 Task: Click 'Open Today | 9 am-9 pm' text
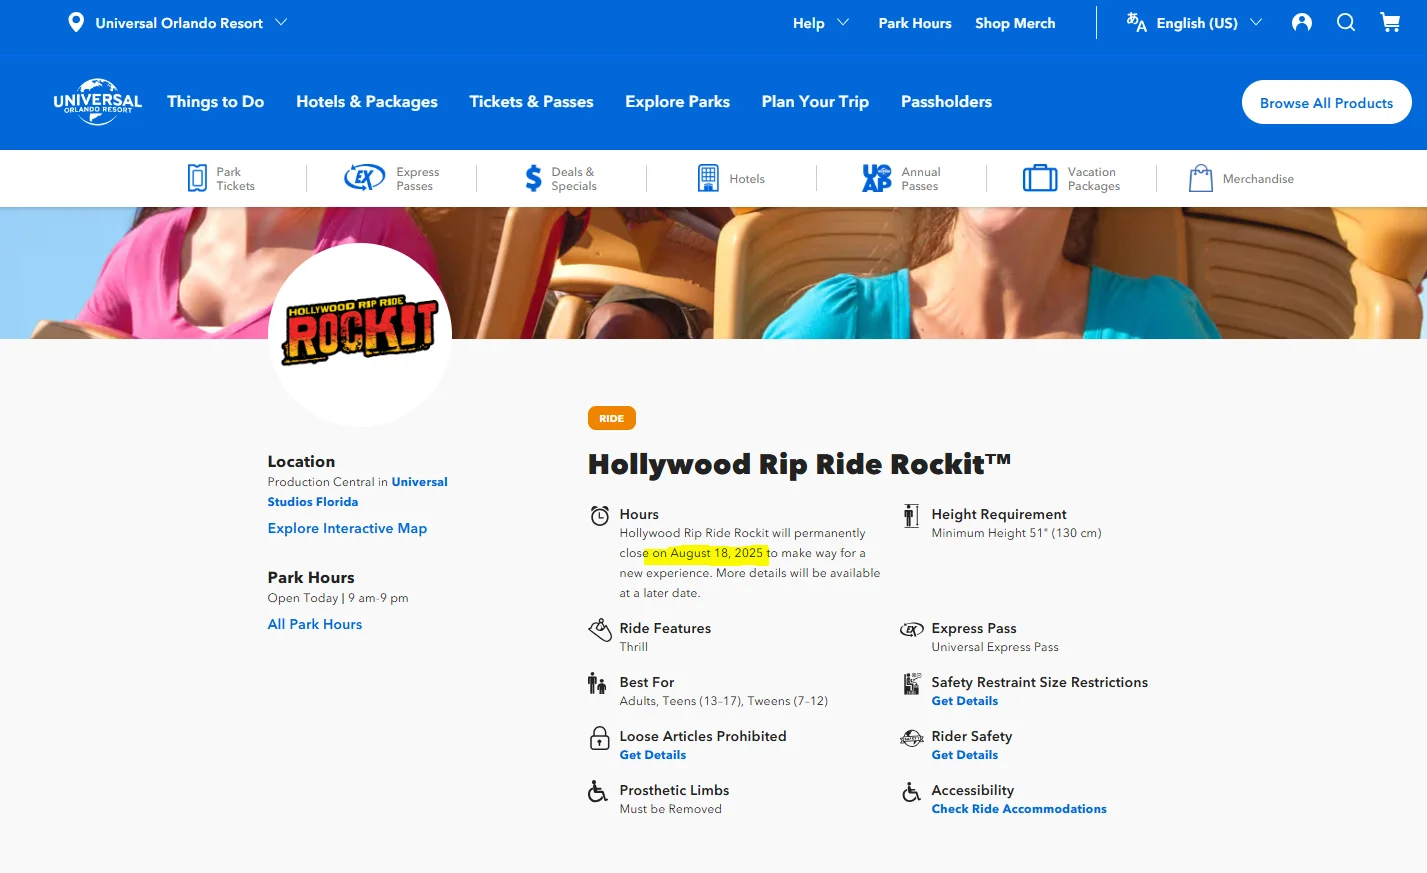[x=338, y=598]
